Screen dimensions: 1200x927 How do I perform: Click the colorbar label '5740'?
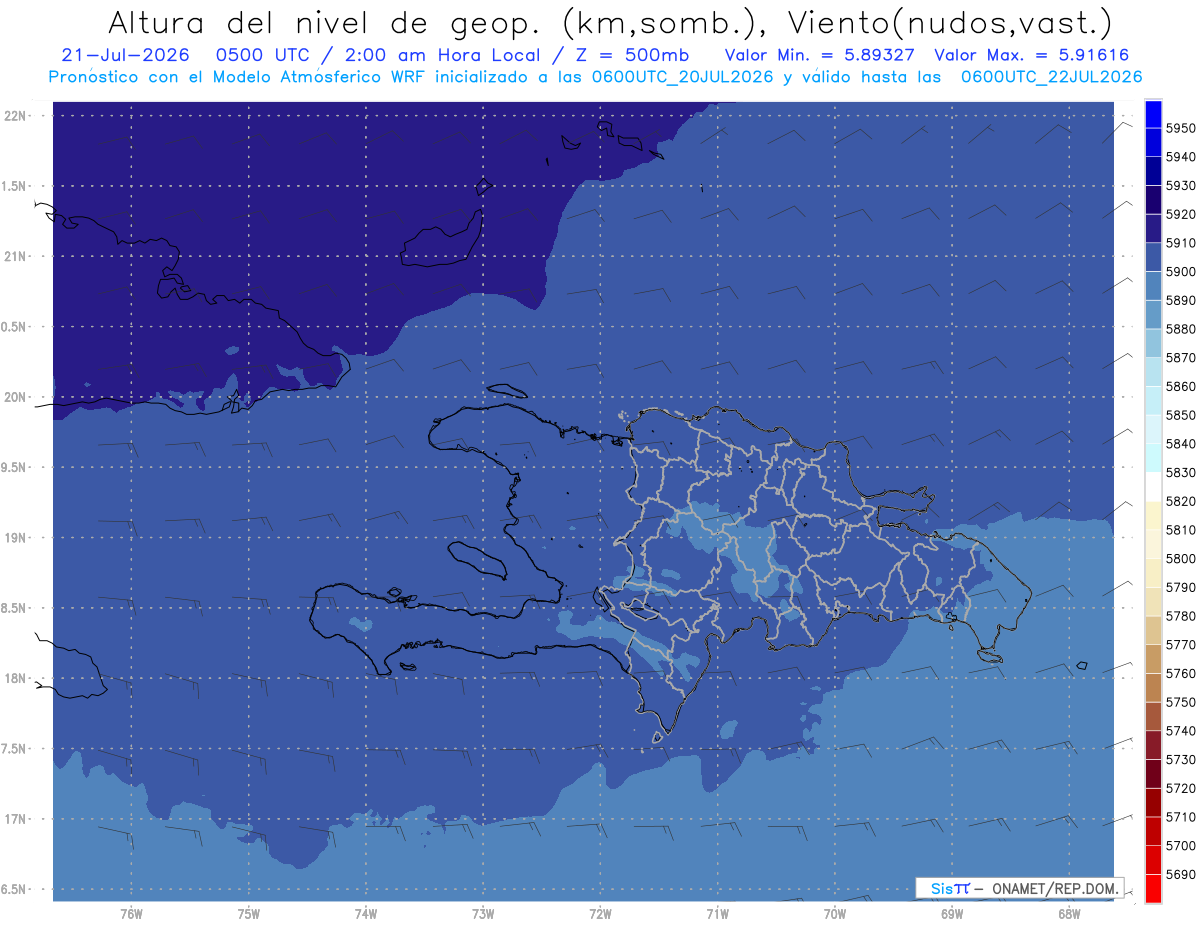pos(1180,731)
